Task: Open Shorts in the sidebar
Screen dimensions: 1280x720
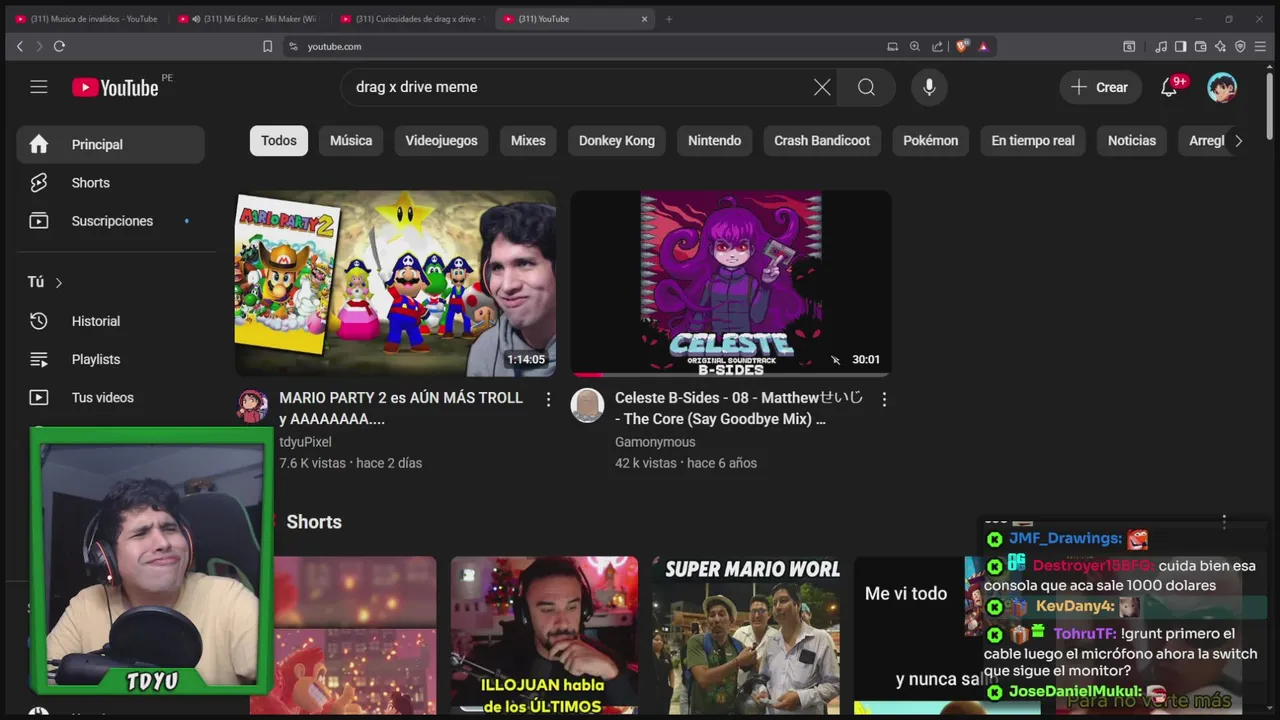Action: click(x=110, y=183)
